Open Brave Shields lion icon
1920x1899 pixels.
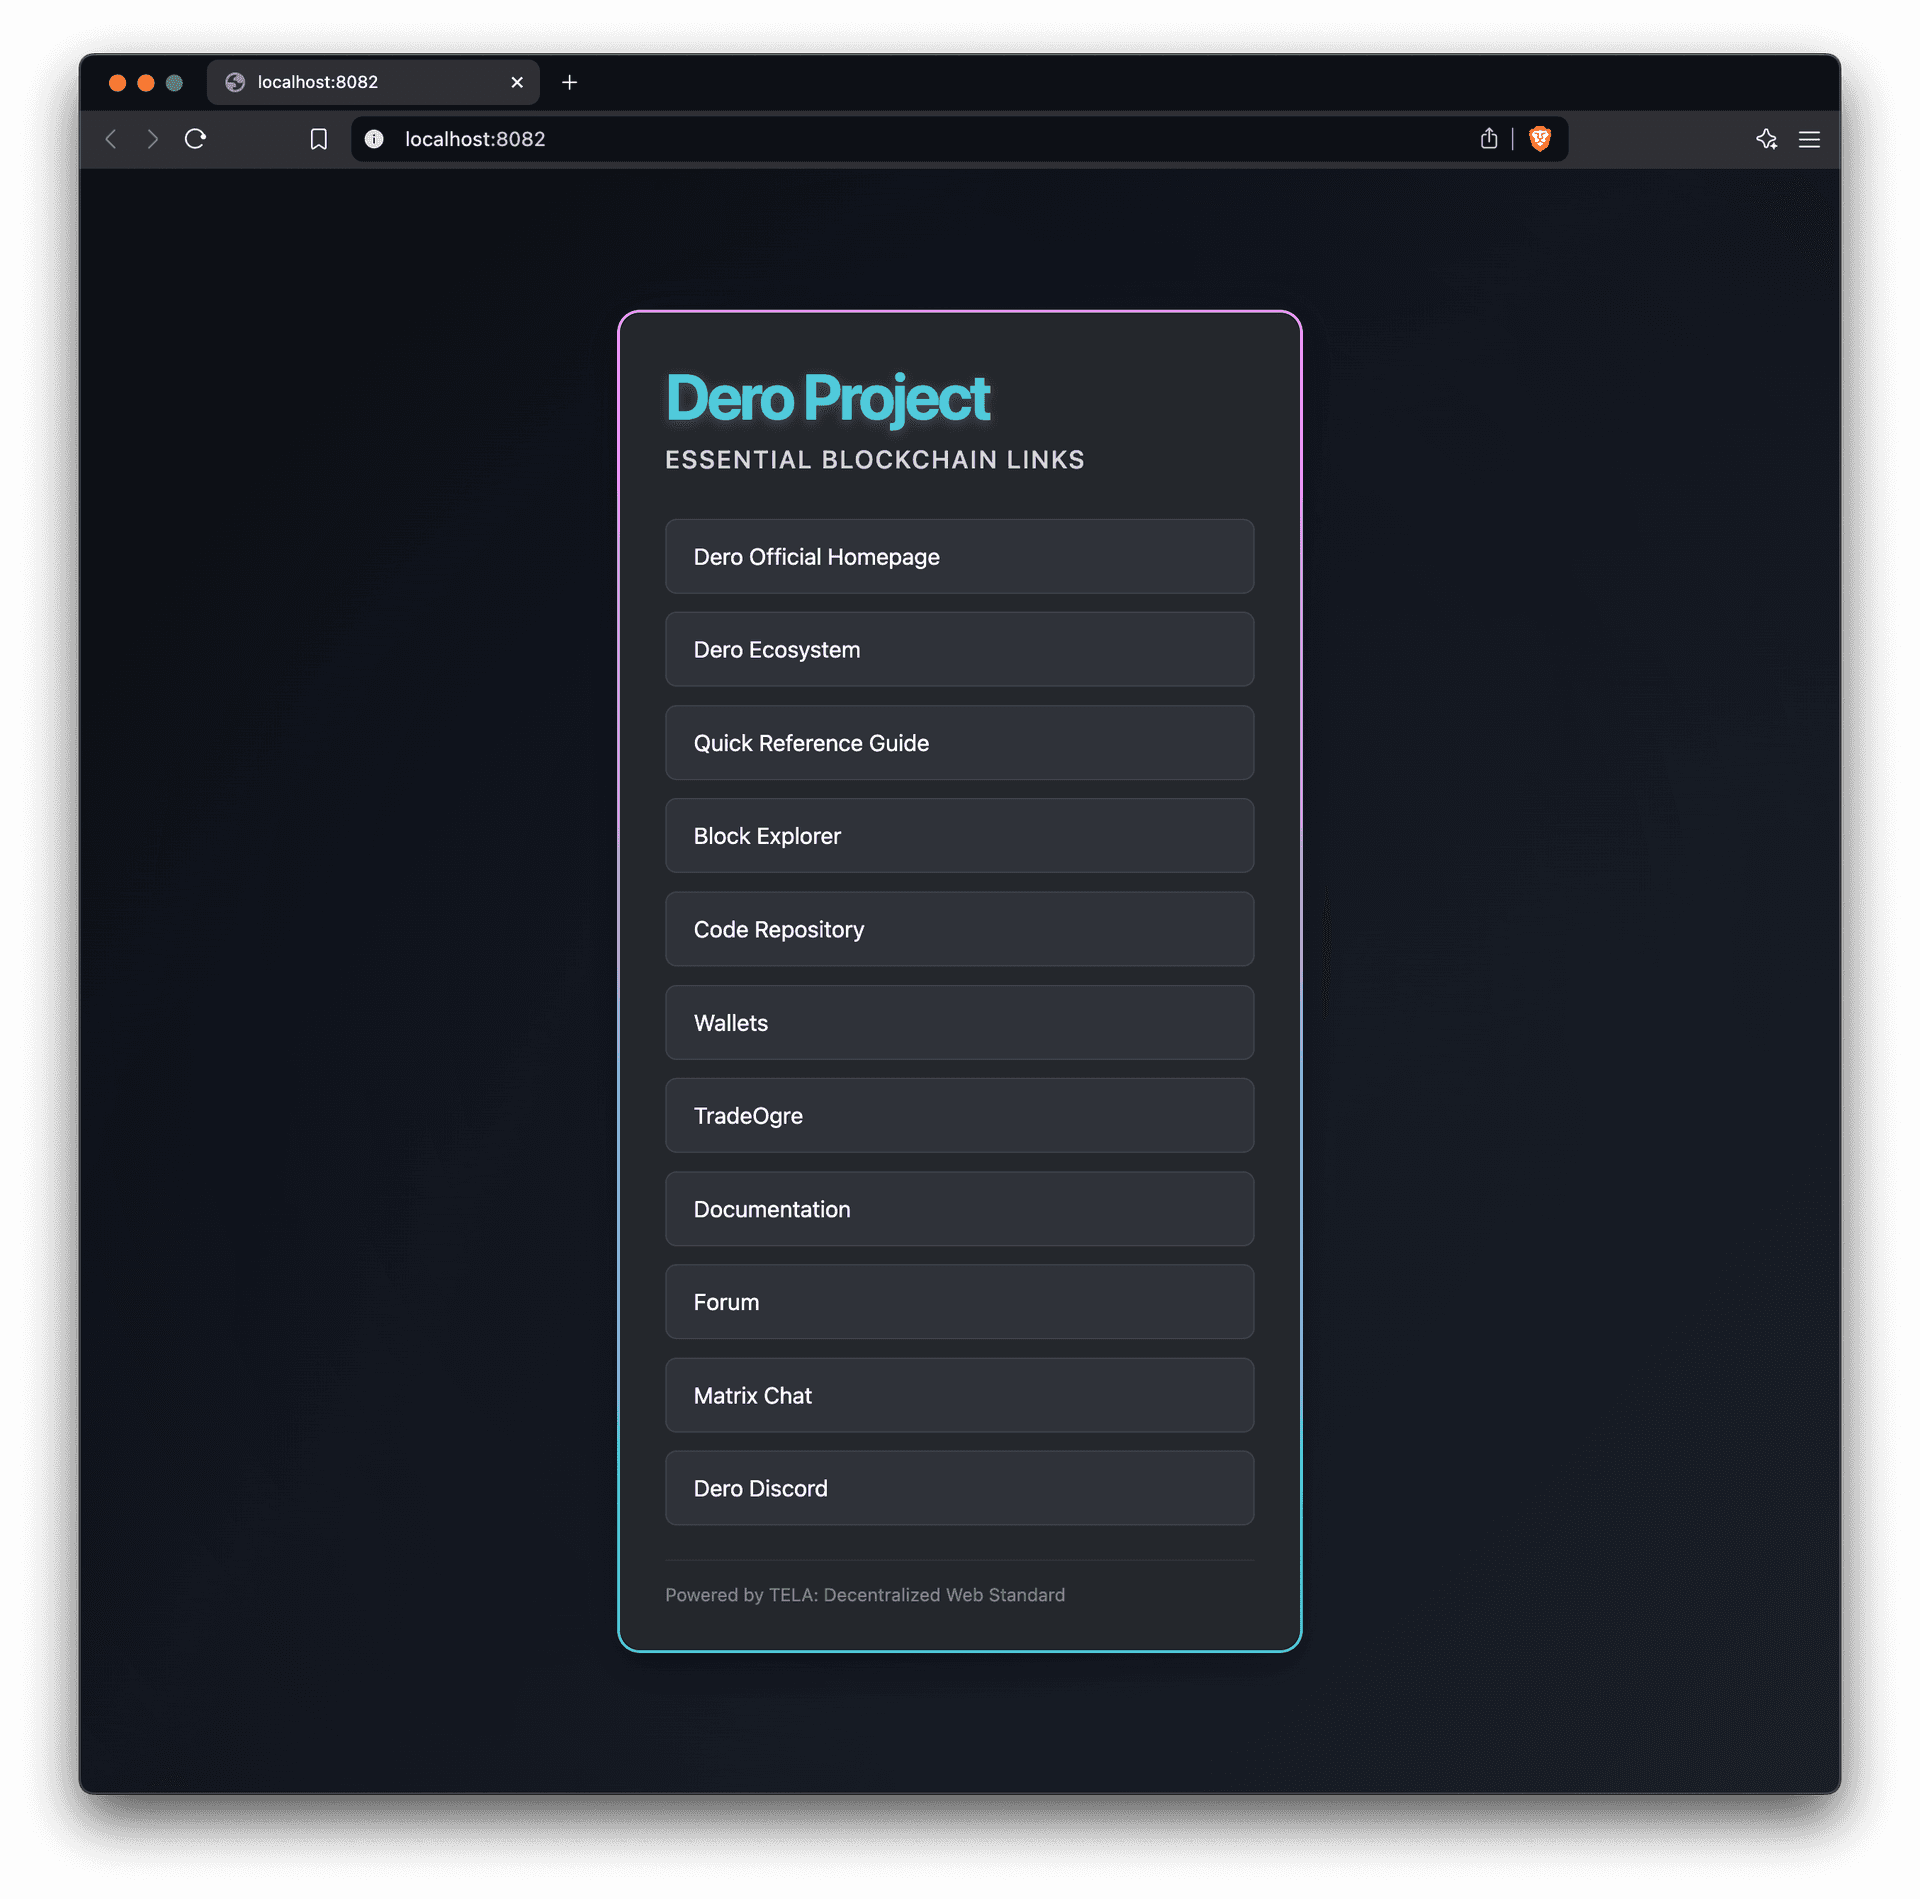[1540, 139]
